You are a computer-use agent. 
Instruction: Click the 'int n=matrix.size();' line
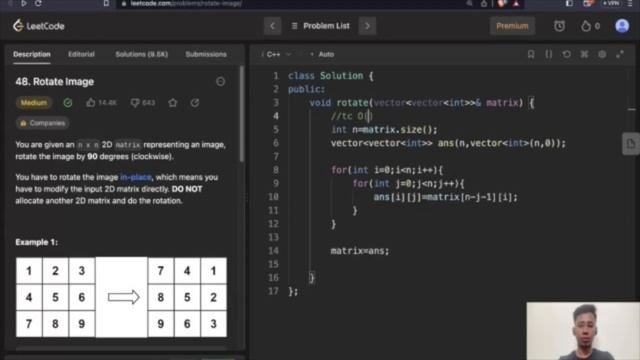click(x=384, y=130)
